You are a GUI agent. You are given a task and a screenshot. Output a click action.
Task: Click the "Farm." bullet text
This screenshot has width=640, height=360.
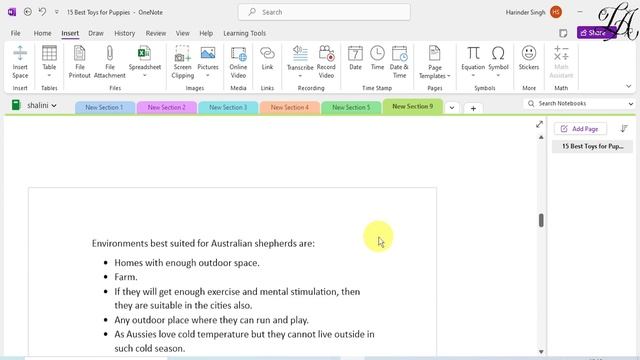[126, 277]
